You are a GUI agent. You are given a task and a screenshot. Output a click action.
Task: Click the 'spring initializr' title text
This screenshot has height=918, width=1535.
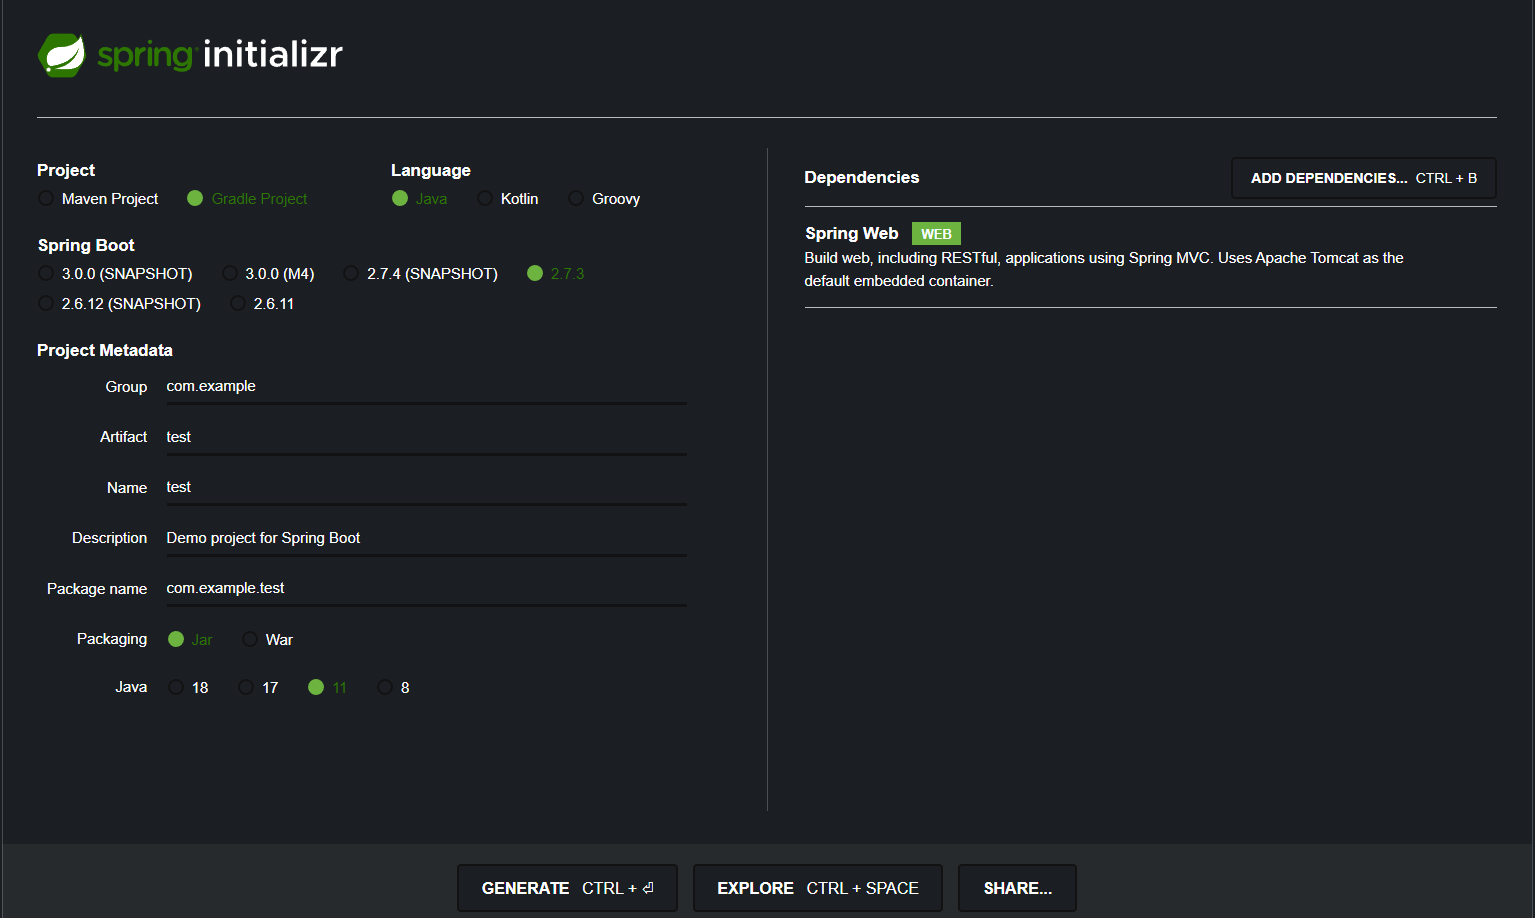(220, 54)
